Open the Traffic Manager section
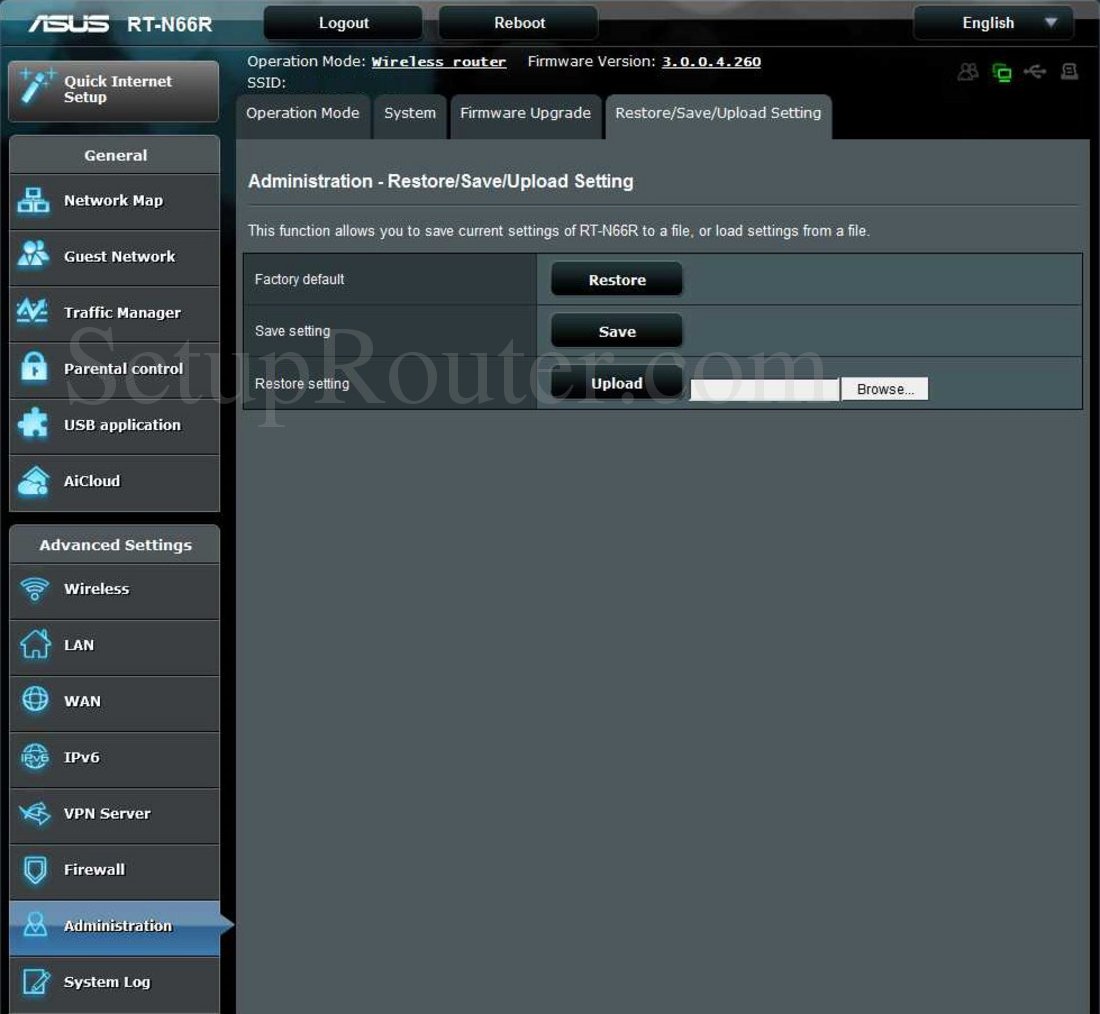1100x1014 pixels. tap(114, 314)
